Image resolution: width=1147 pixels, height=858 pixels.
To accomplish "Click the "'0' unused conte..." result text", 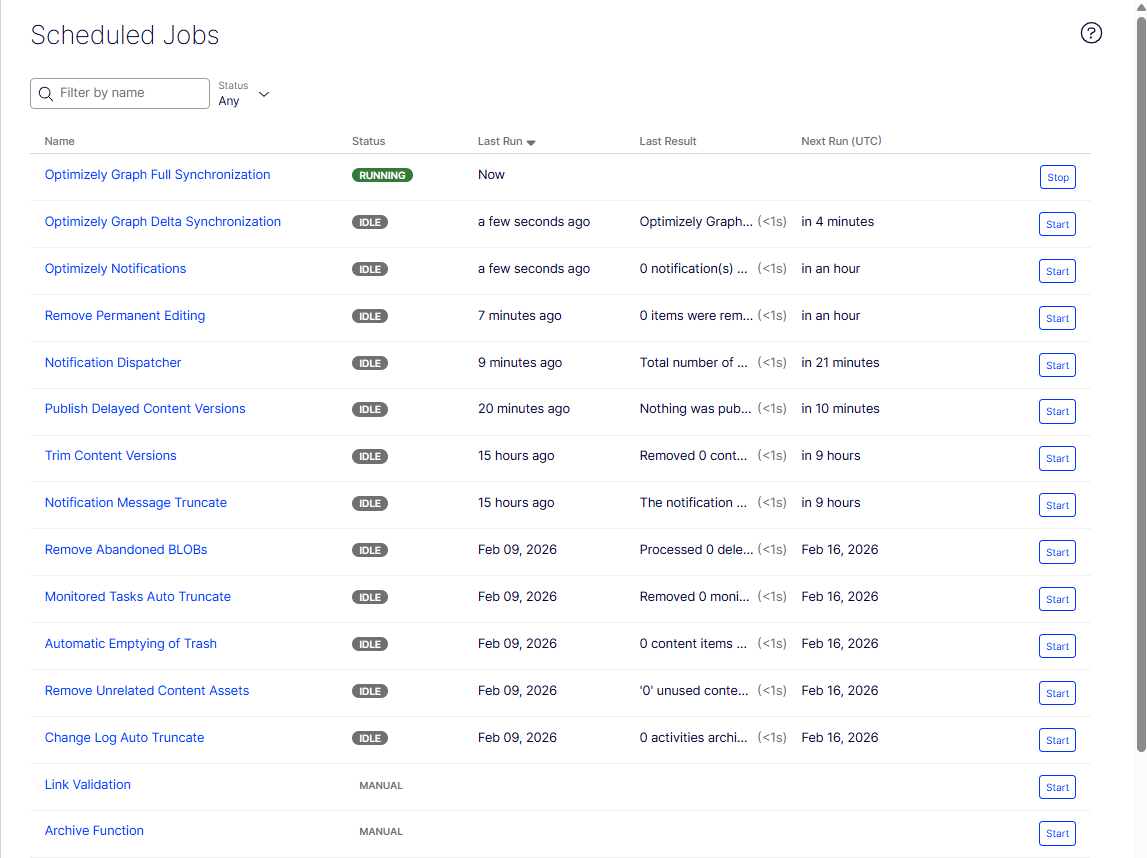I will (x=694, y=690).
